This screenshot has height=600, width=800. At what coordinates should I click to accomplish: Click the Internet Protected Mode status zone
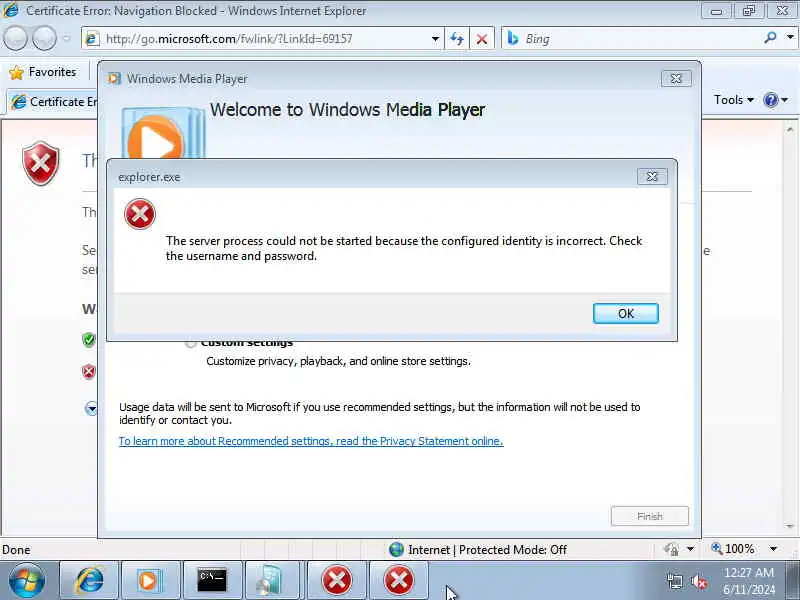(478, 549)
